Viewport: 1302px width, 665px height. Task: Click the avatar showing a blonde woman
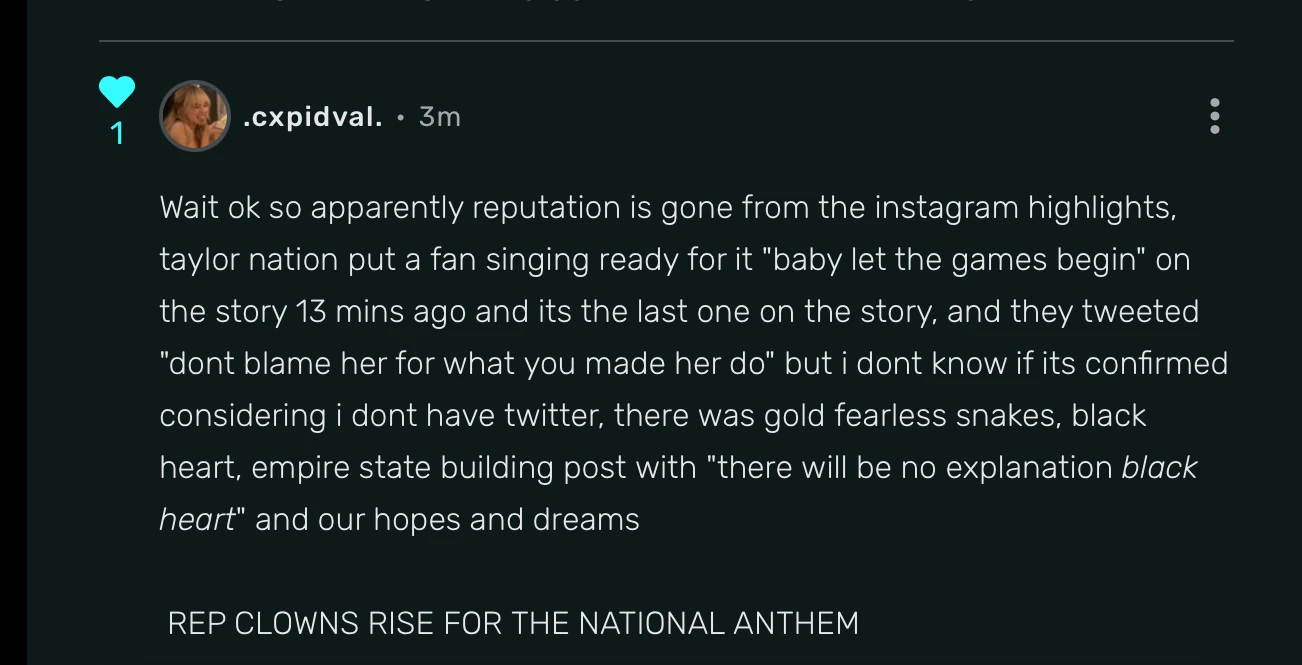tap(196, 115)
